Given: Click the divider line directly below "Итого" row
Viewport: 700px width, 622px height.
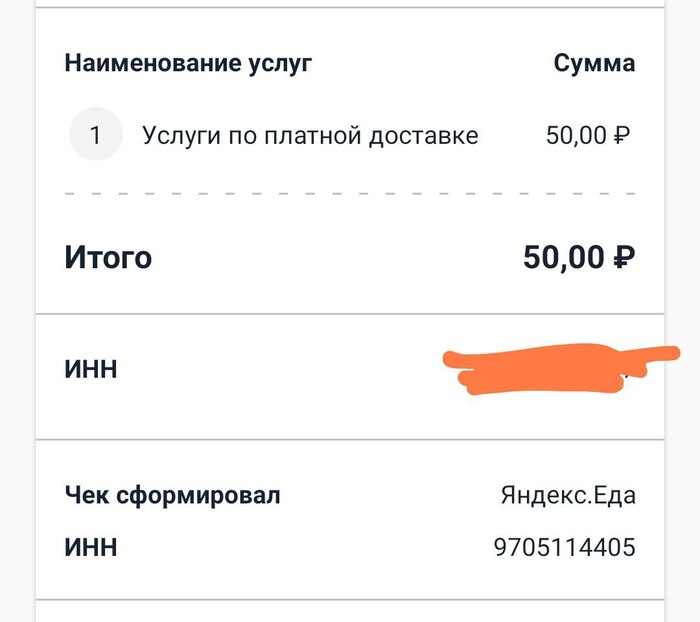Looking at the screenshot, I should pyautogui.click(x=350, y=314).
